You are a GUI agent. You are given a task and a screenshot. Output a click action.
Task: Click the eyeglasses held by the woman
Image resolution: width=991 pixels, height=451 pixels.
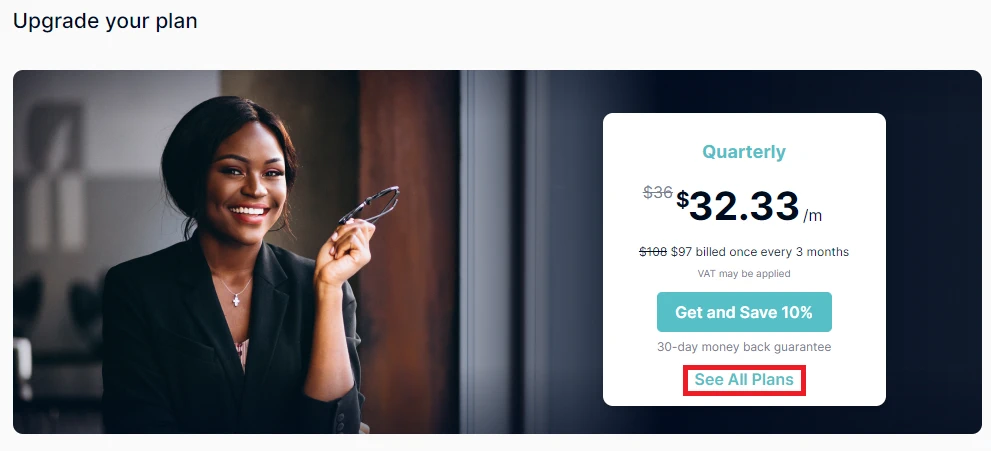pyautogui.click(x=370, y=205)
